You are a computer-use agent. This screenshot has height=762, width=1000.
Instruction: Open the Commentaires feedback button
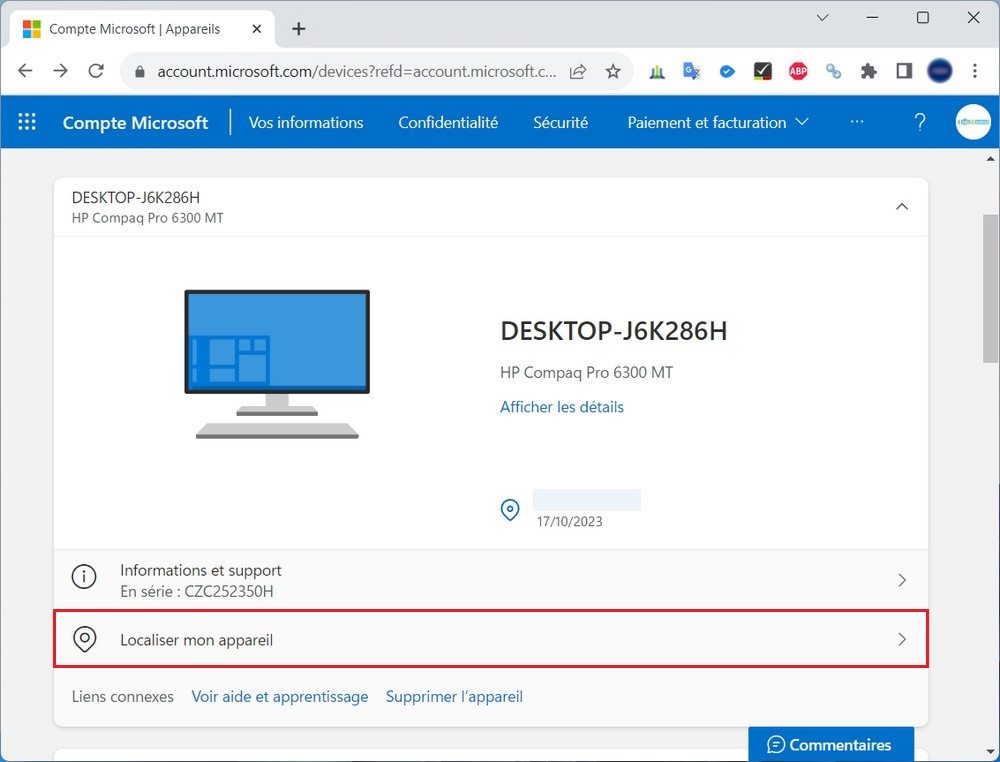click(x=831, y=744)
